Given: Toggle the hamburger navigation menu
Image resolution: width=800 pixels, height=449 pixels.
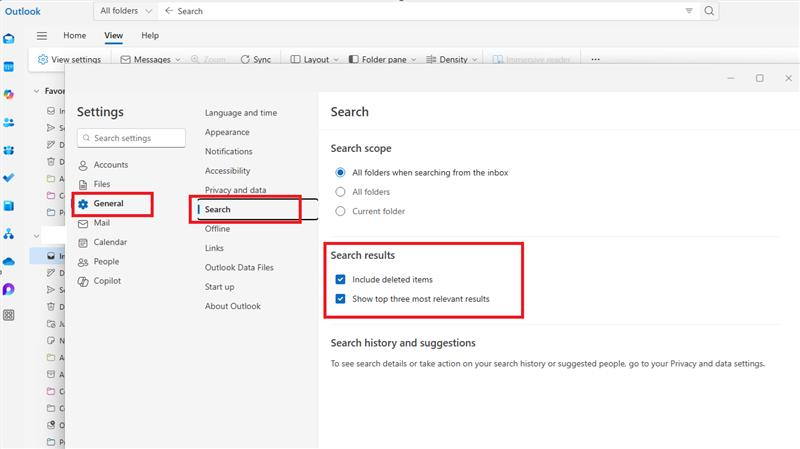Looking at the screenshot, I should point(42,36).
